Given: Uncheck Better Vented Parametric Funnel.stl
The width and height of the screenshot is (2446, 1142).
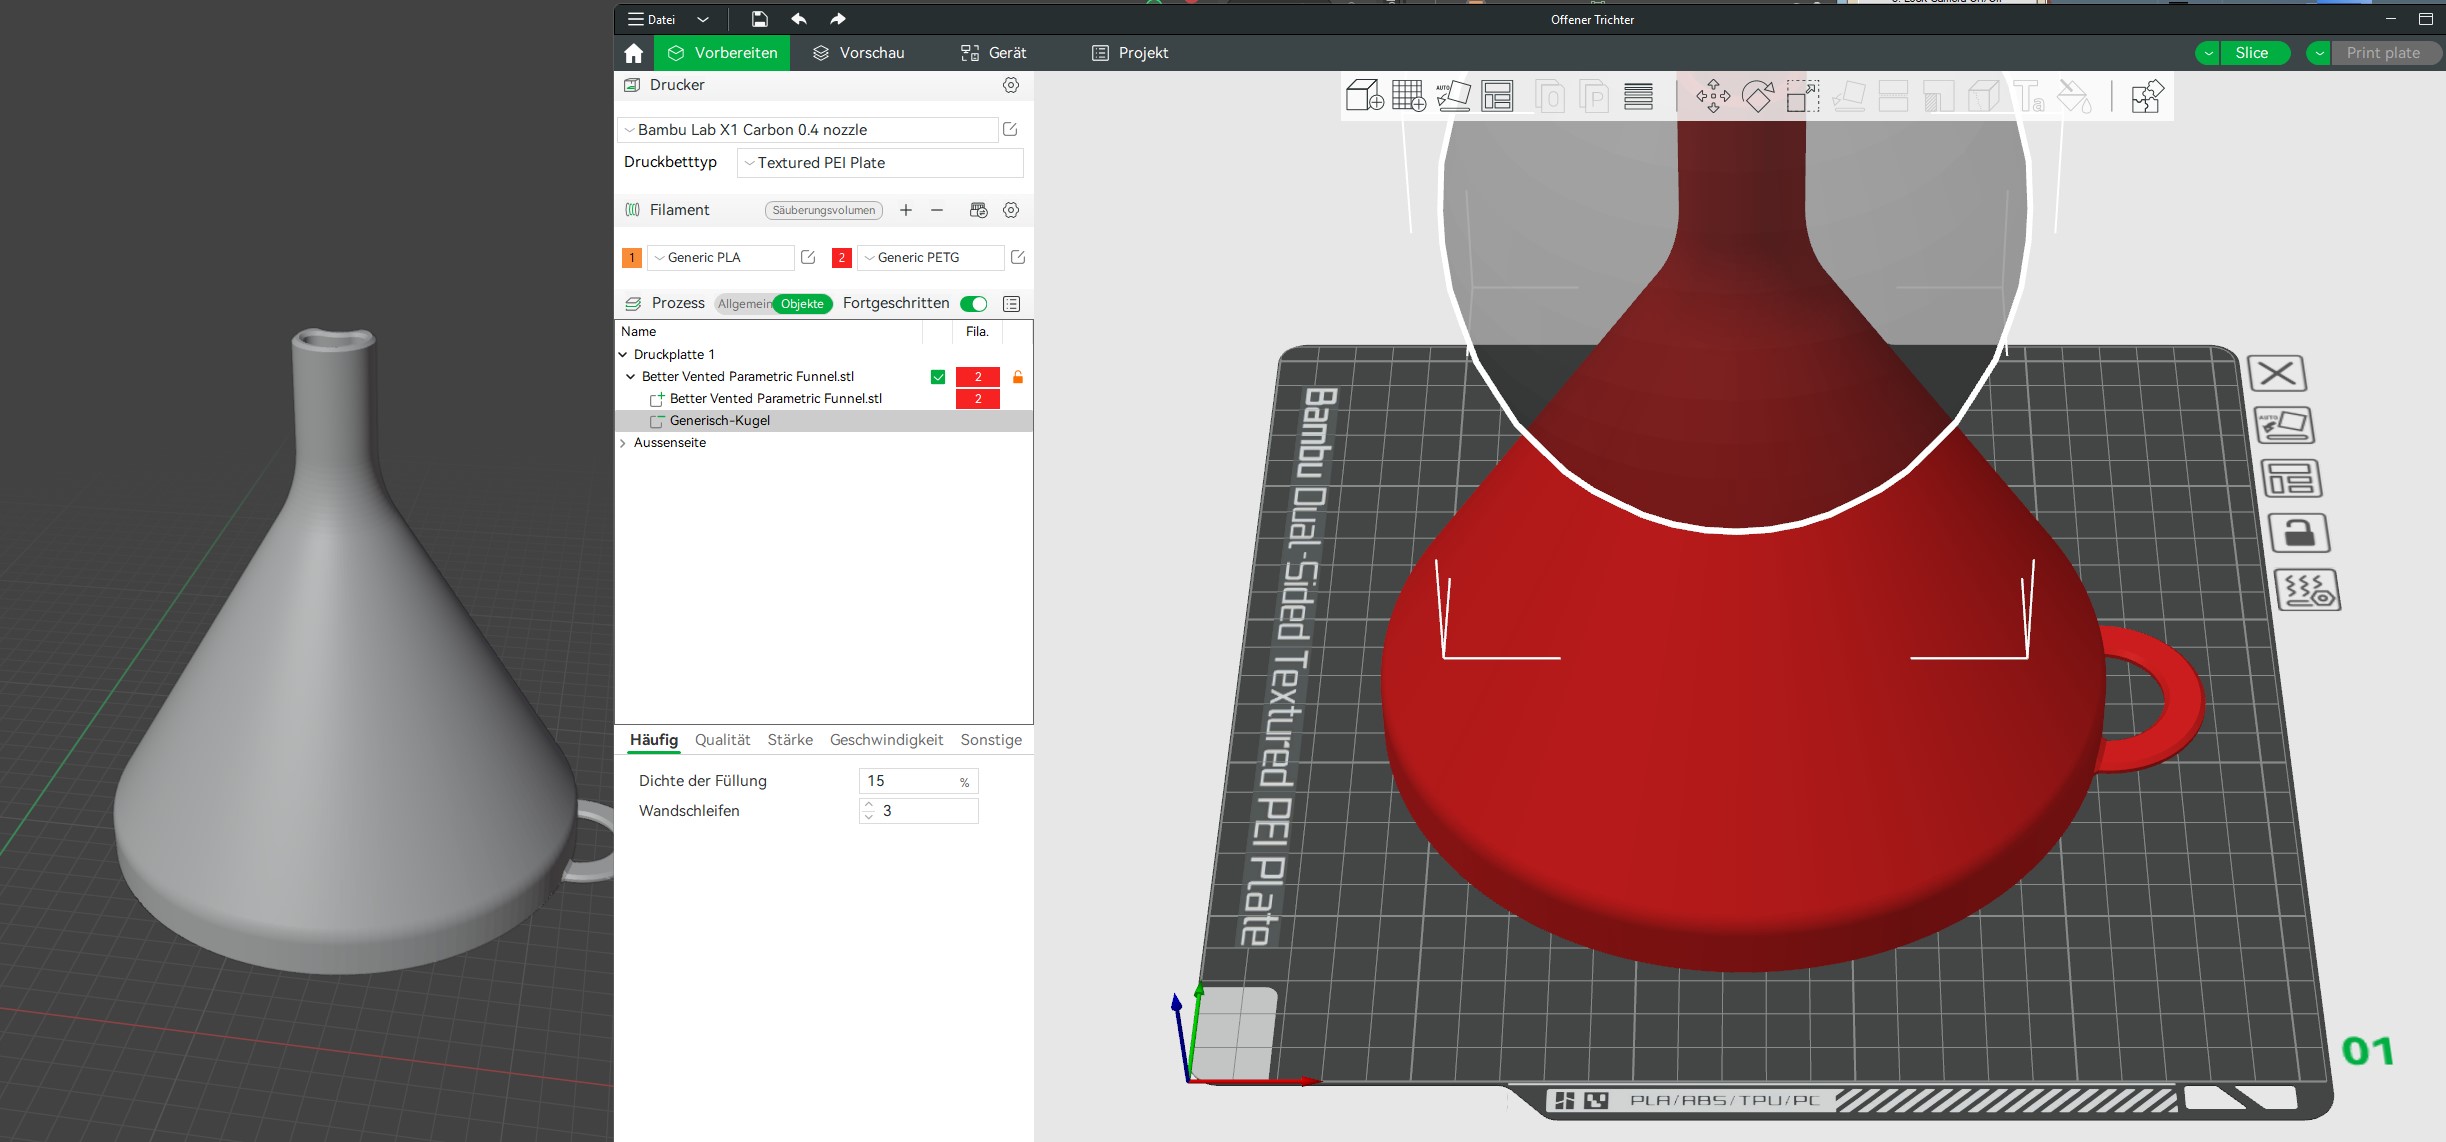Looking at the screenshot, I should pyautogui.click(x=937, y=377).
